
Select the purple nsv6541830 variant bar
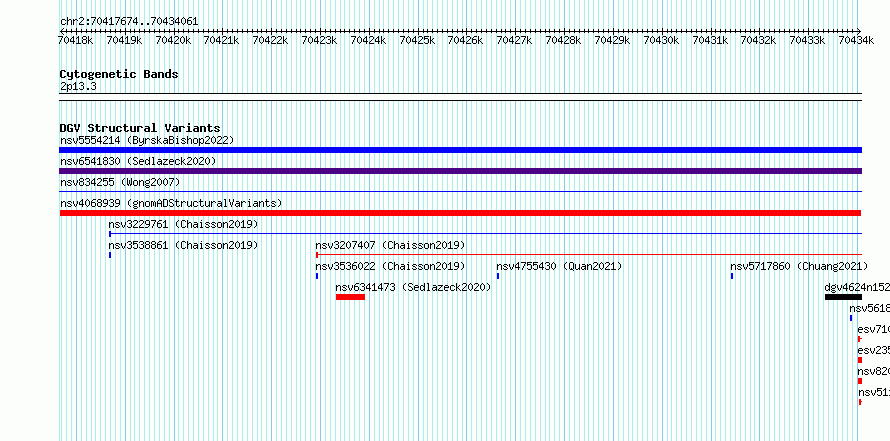pyautogui.click(x=460, y=171)
